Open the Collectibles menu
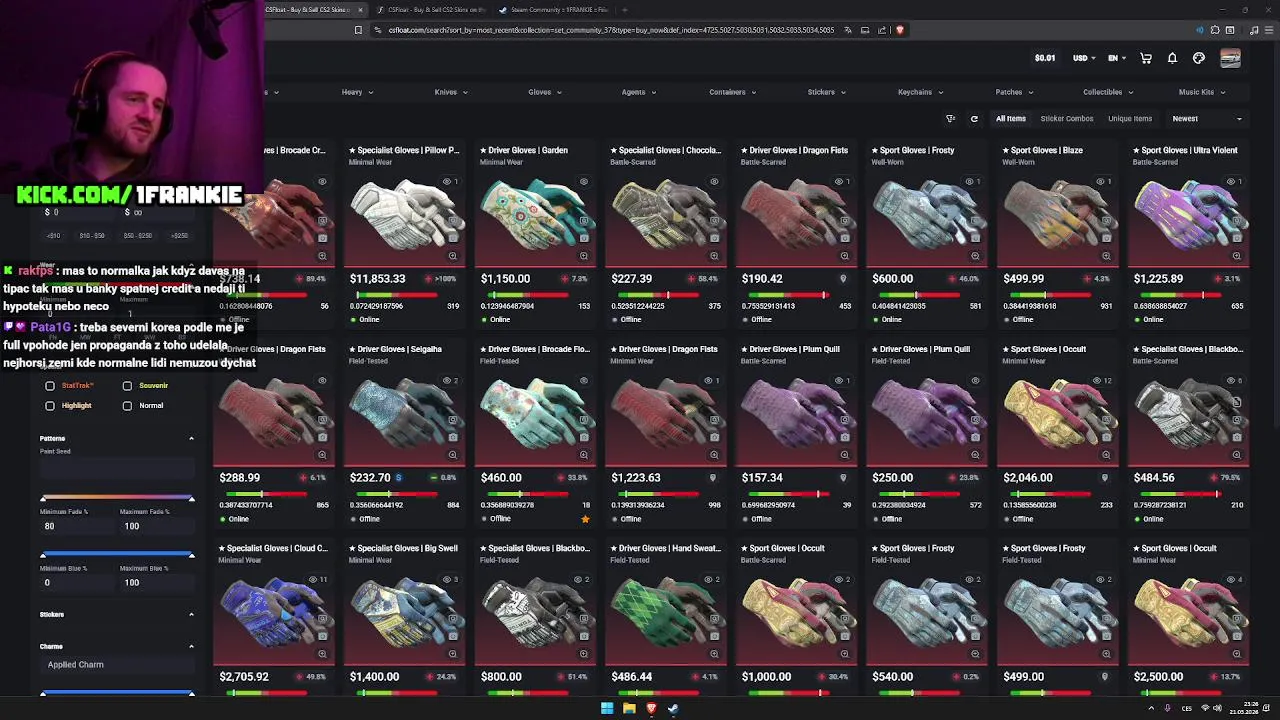The height and width of the screenshot is (720, 1280). [x=1108, y=92]
